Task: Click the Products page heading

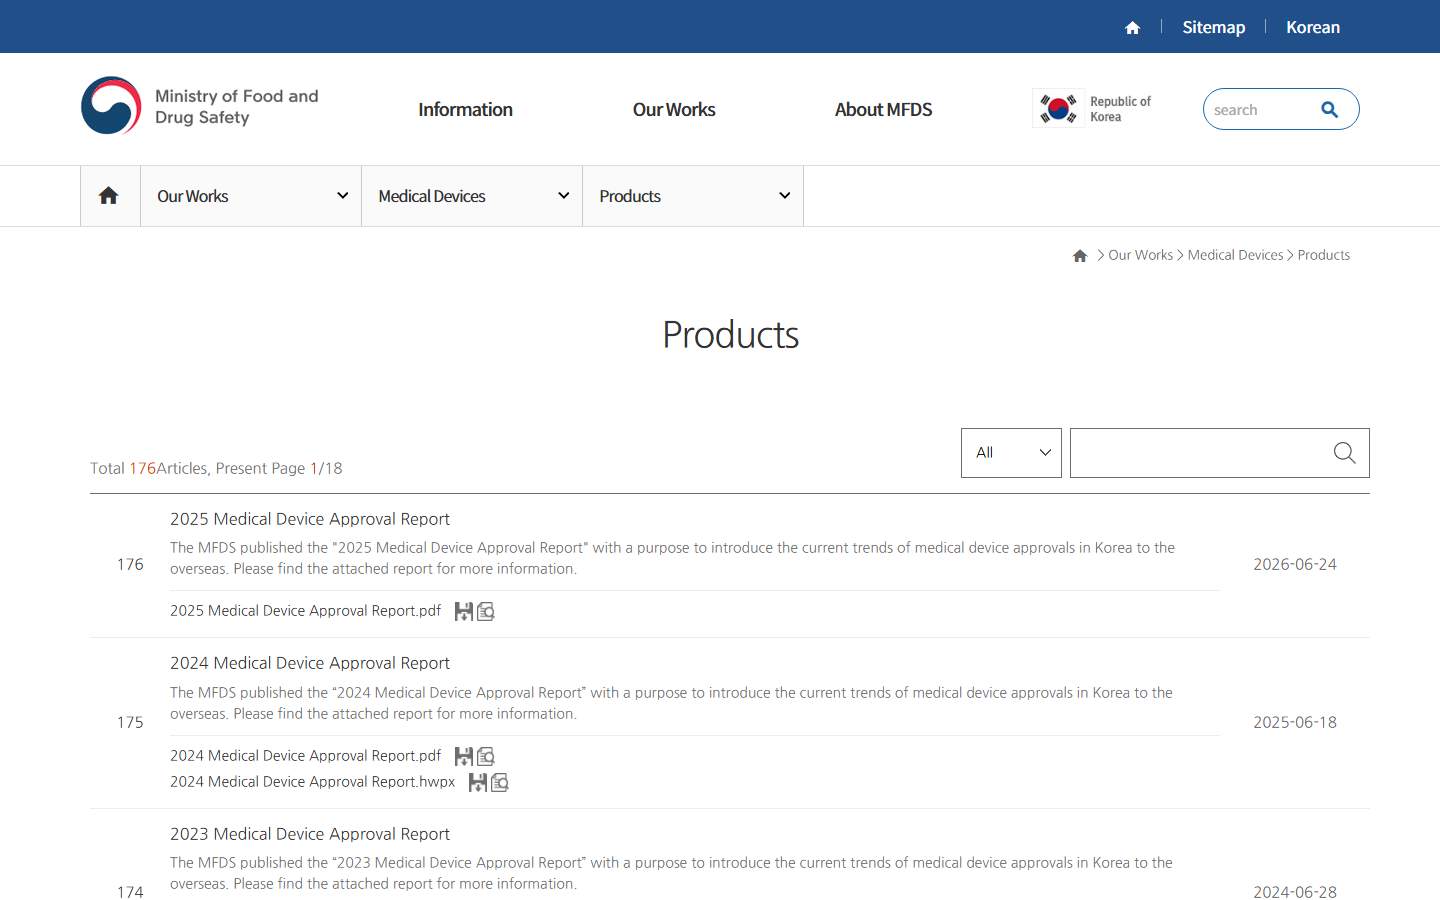Action: (x=730, y=335)
